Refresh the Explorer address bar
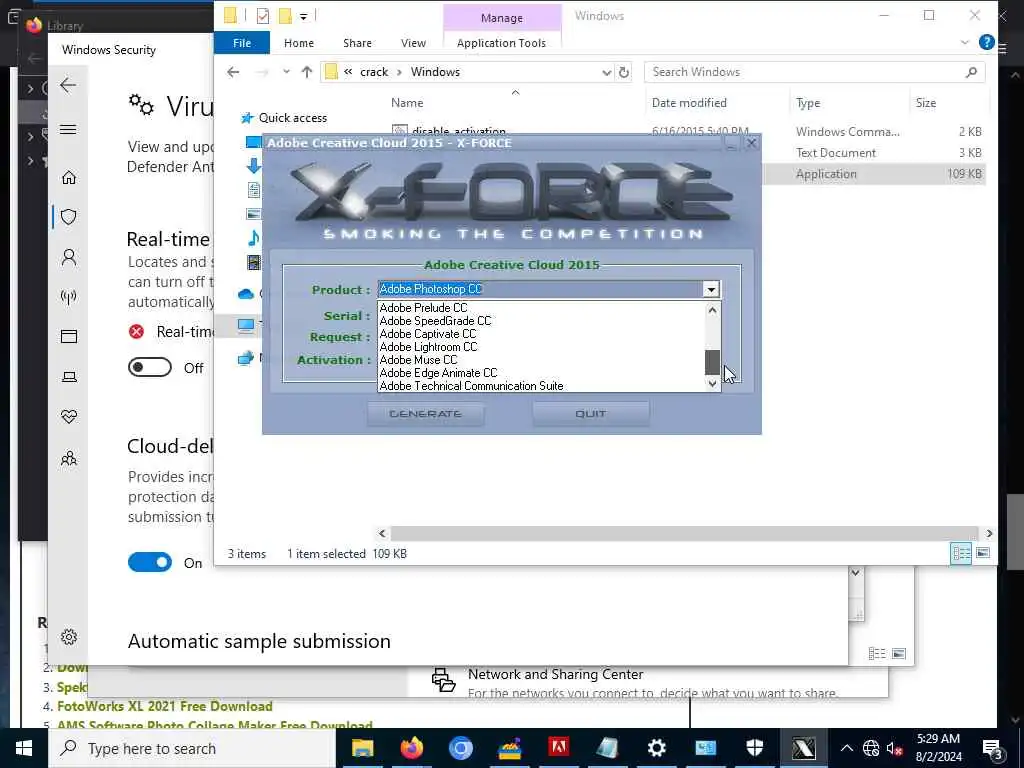Viewport: 1024px width, 768px height. tap(624, 72)
